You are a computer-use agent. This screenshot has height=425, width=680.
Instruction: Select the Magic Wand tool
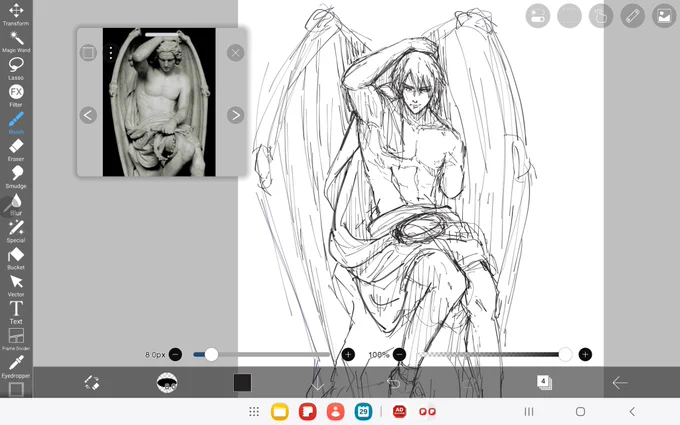[x=16, y=42]
